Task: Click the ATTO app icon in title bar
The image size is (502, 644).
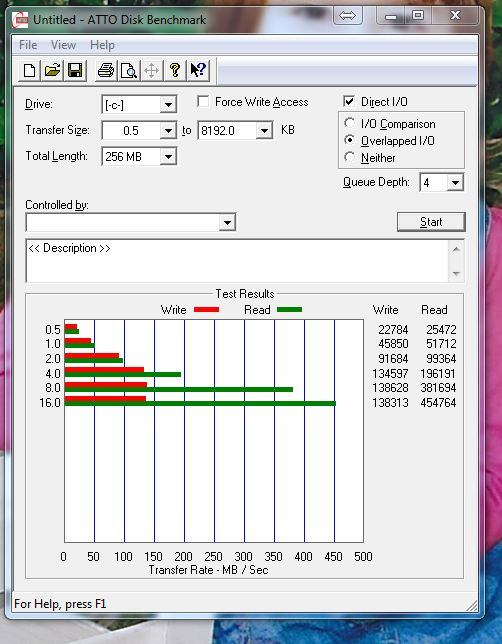Action: [x=20, y=20]
